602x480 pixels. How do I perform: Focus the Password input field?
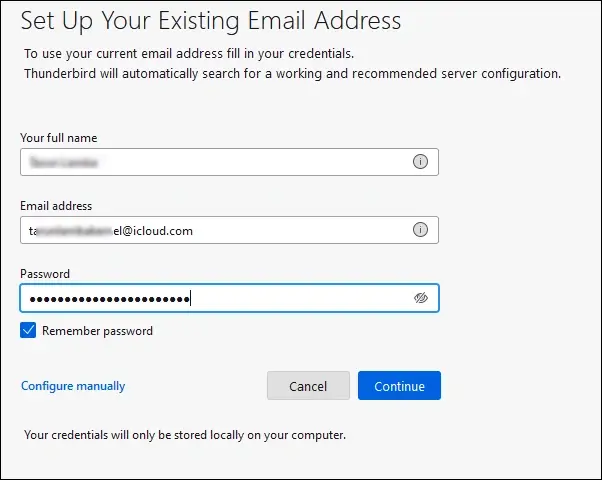(229, 298)
